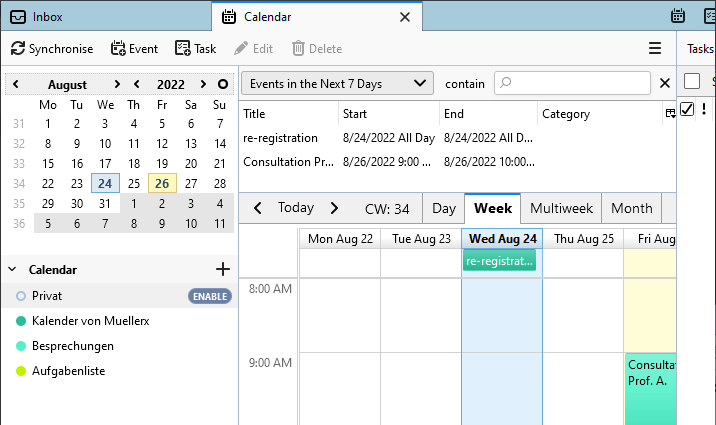Collapse the Calendar list section
The image size is (716, 425).
12,270
